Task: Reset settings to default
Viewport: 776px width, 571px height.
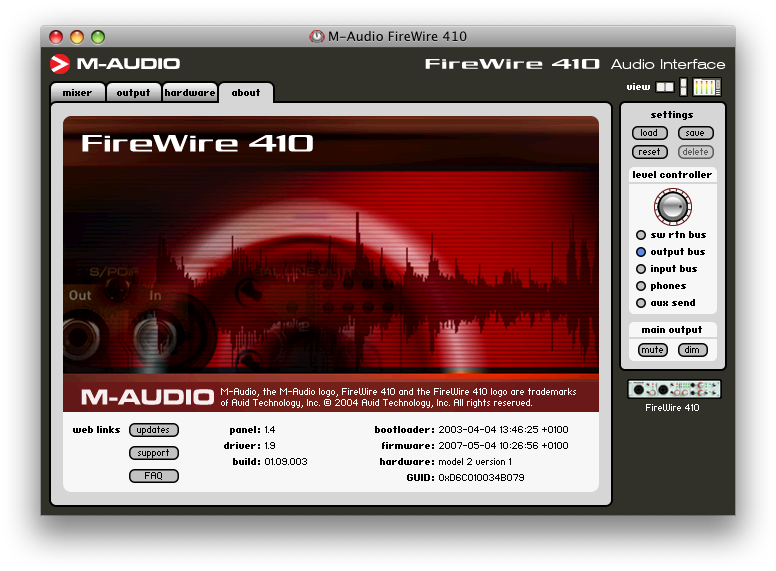Action: (650, 152)
